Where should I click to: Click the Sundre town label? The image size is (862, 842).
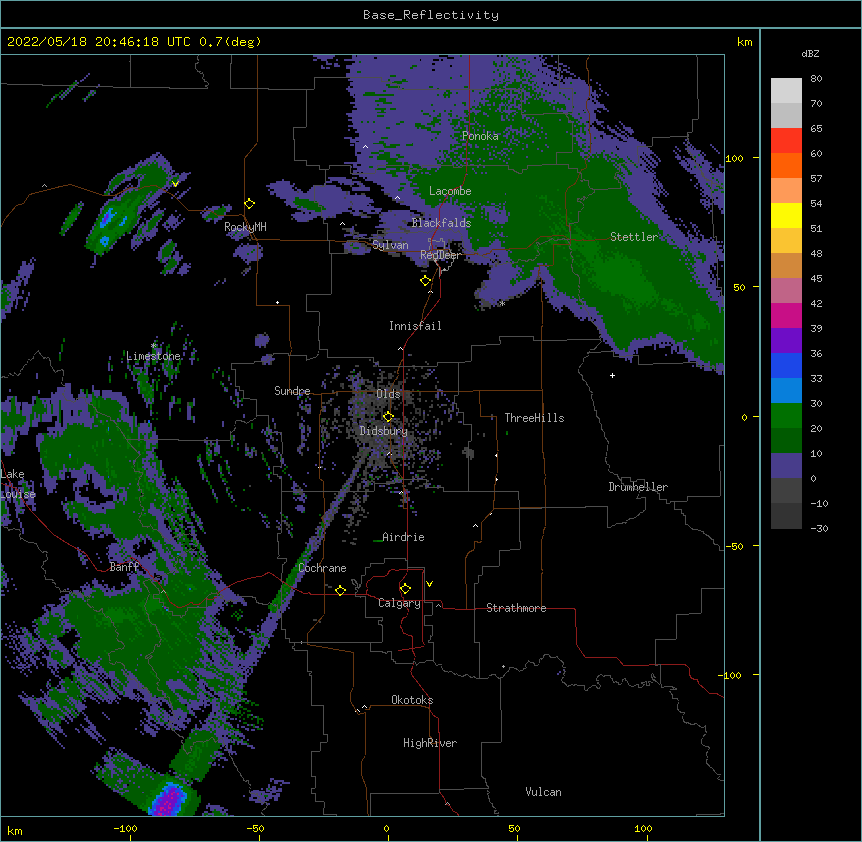point(292,391)
